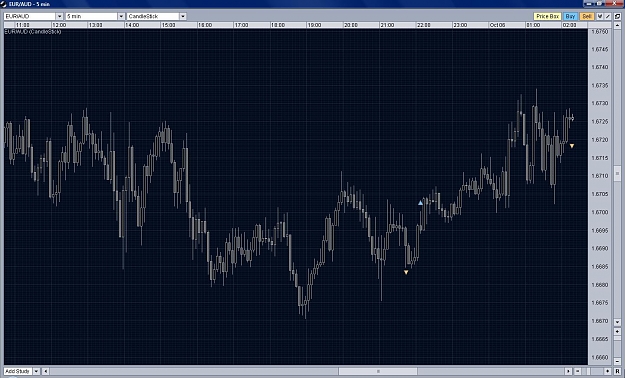Click the 1.6660 price axis label
This screenshot has width=625, height=378.
pos(600,357)
